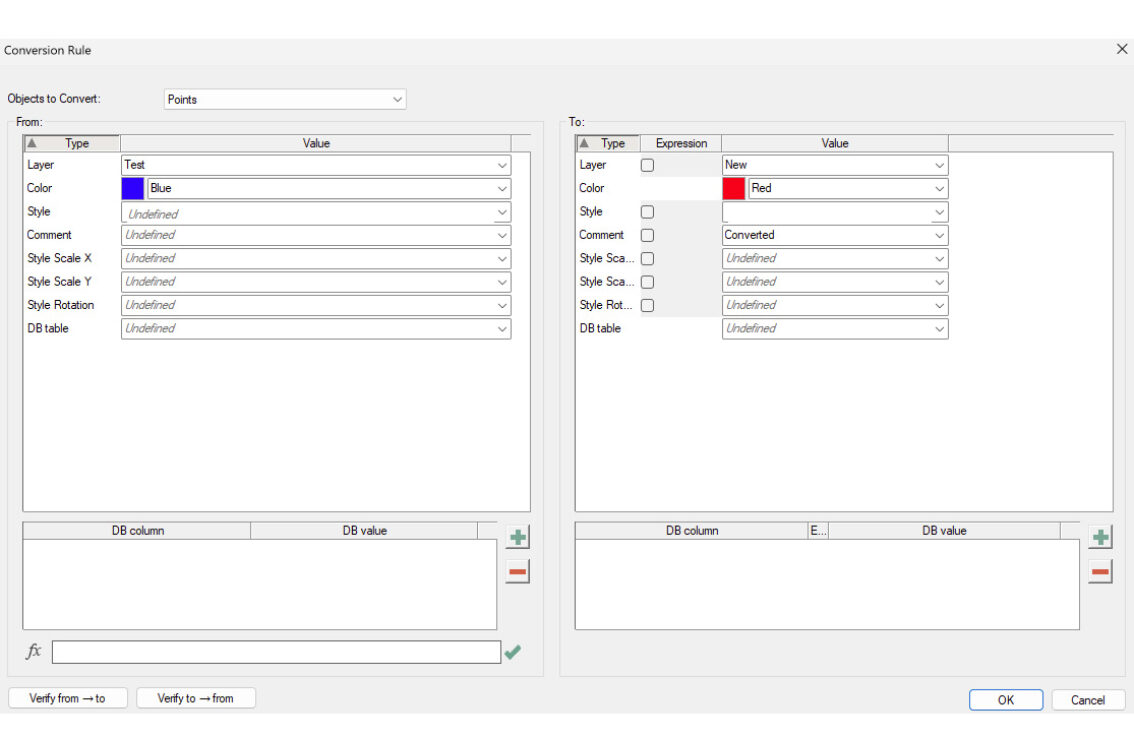Click the red minus icon in the From panel

tap(517, 571)
